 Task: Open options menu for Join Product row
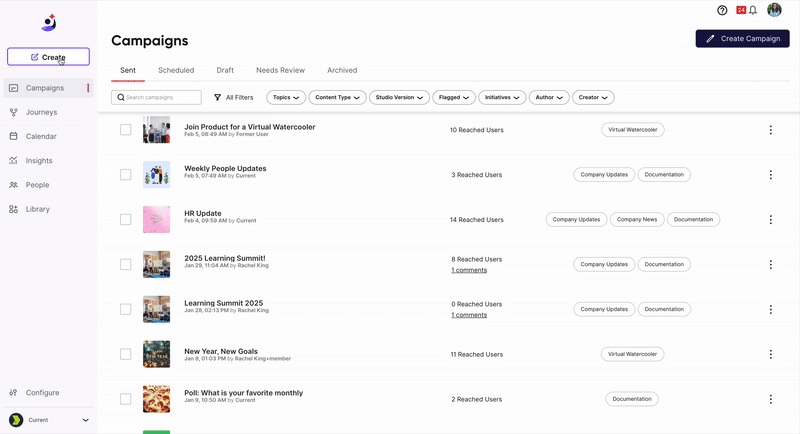tap(770, 130)
